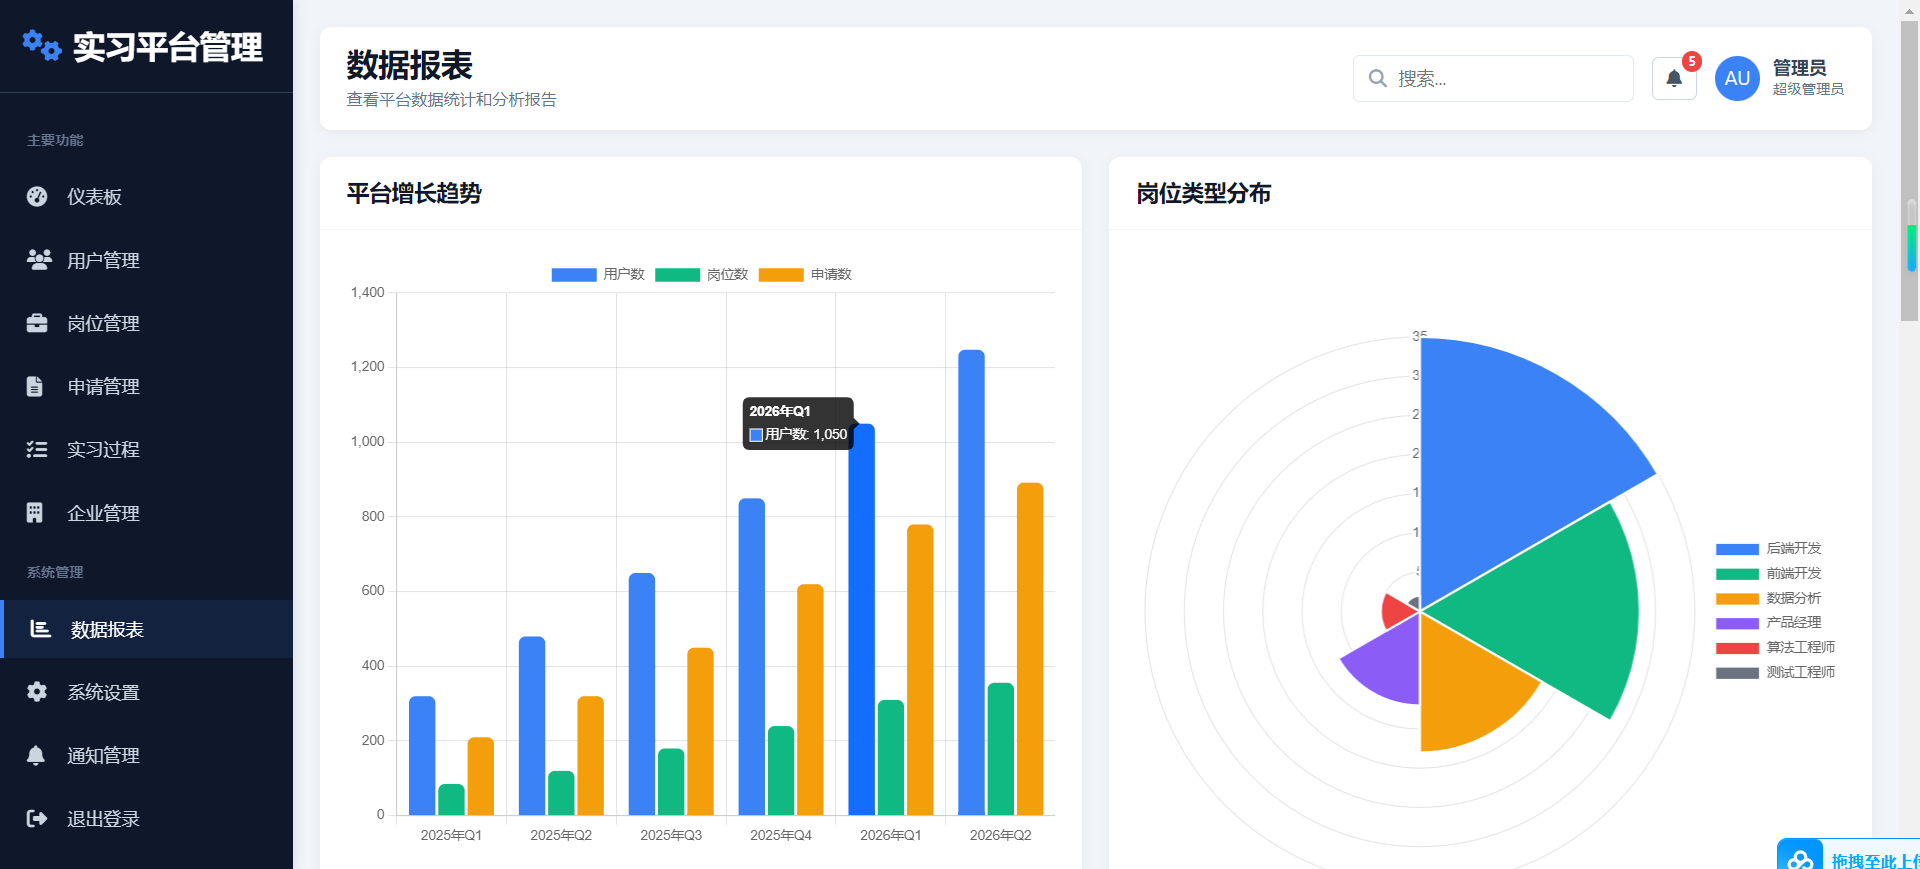Toggle 用户数 series in bar chart legend
Screen dimensions: 1920x869
click(598, 274)
